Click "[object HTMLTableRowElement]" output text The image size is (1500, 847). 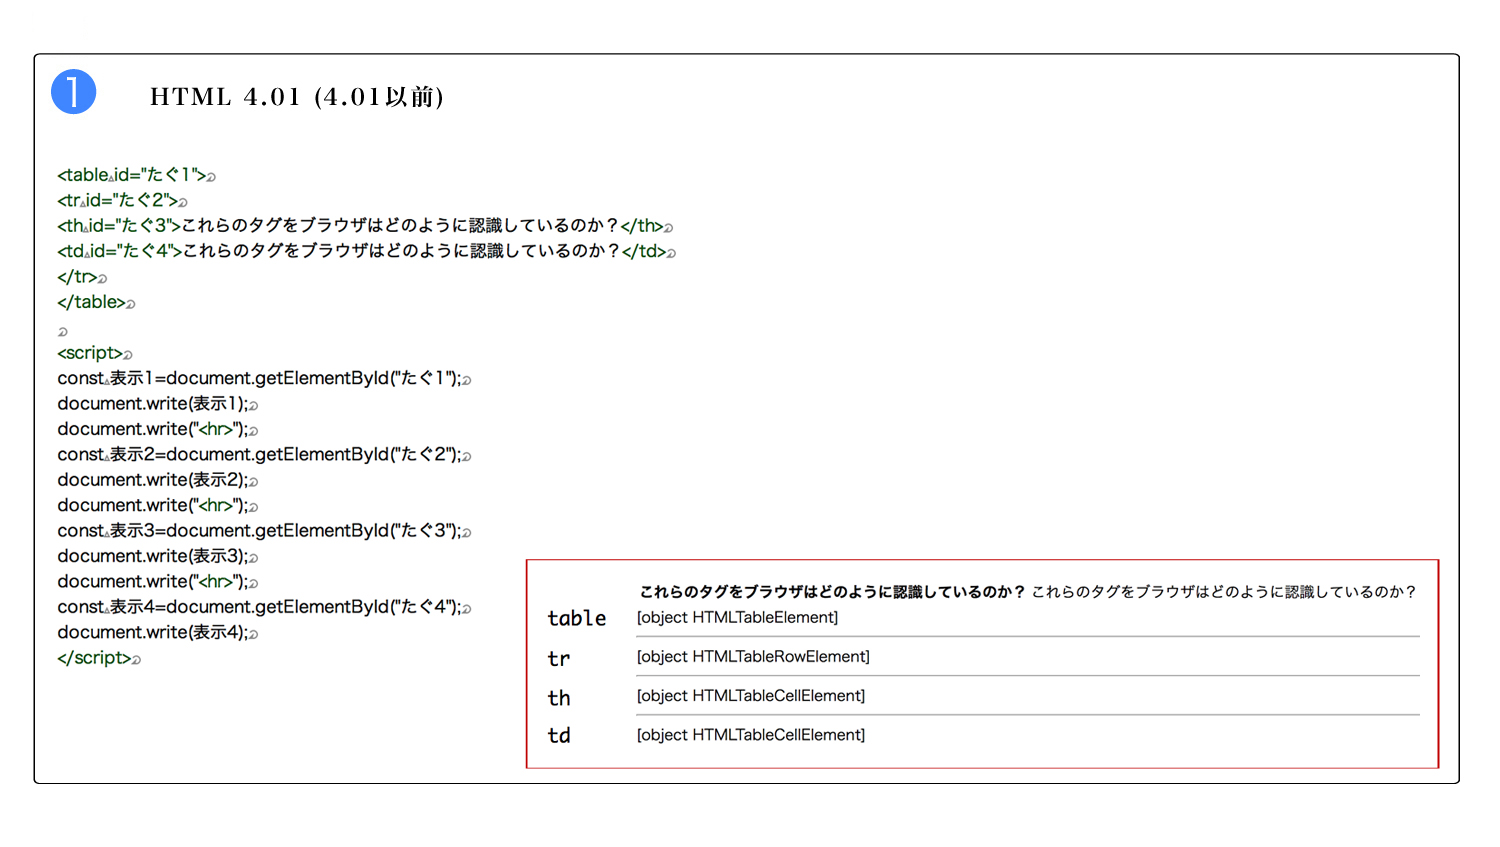753,657
